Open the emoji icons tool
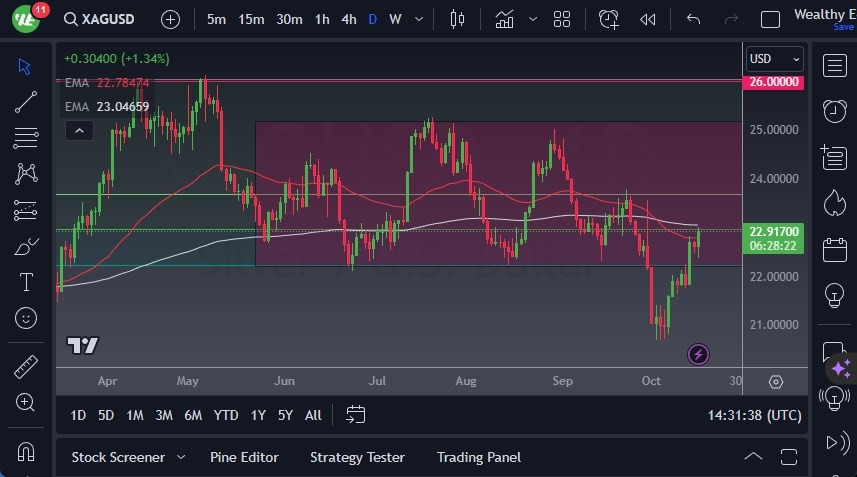Viewport: 857px width, 477px height. 26,319
